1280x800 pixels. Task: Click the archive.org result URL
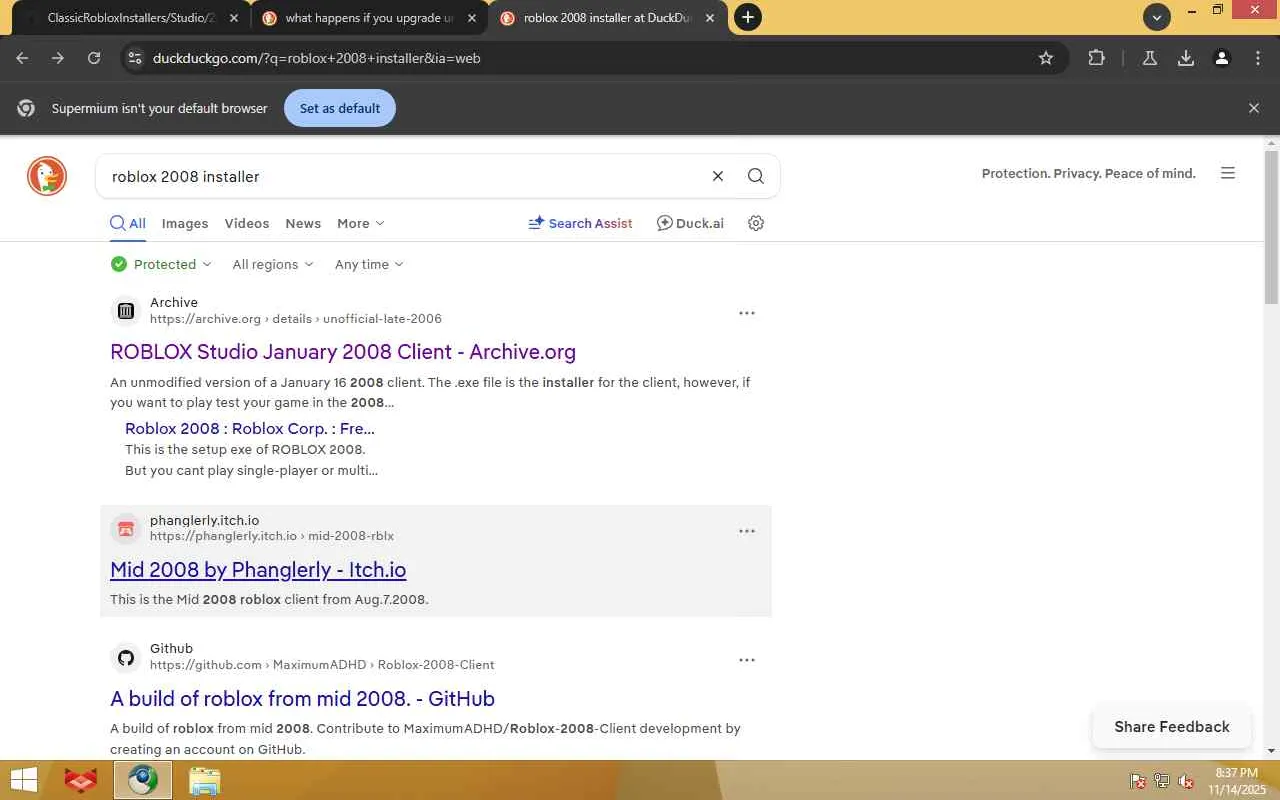pos(296,319)
